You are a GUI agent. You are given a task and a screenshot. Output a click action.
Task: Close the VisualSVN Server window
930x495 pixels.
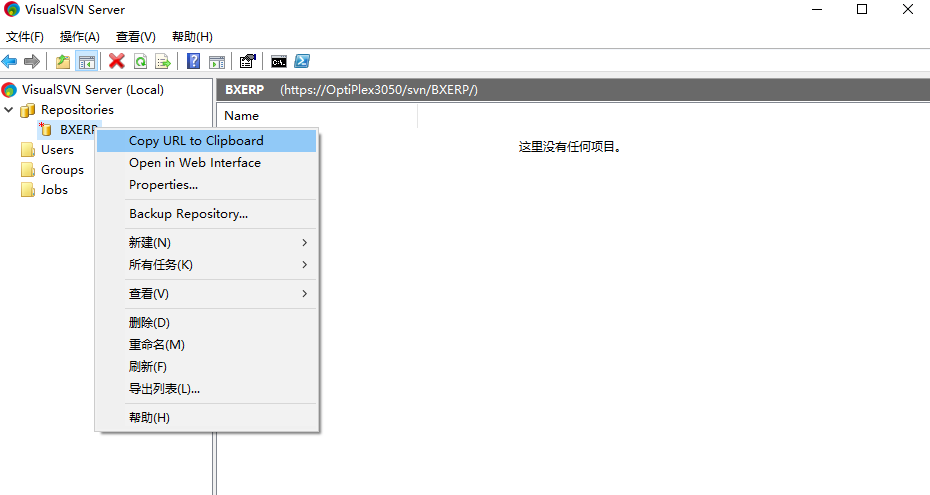click(x=907, y=9)
